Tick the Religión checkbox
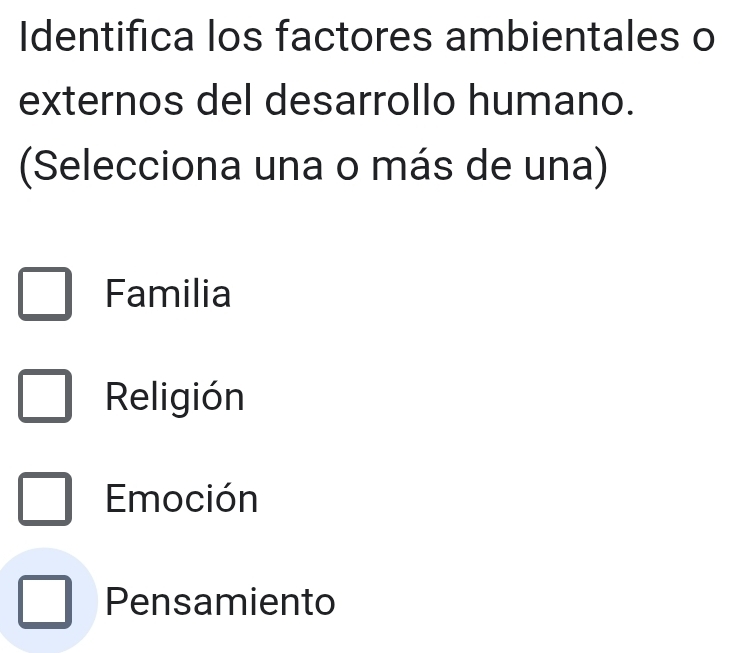This screenshot has height=653, width=736. 45,398
